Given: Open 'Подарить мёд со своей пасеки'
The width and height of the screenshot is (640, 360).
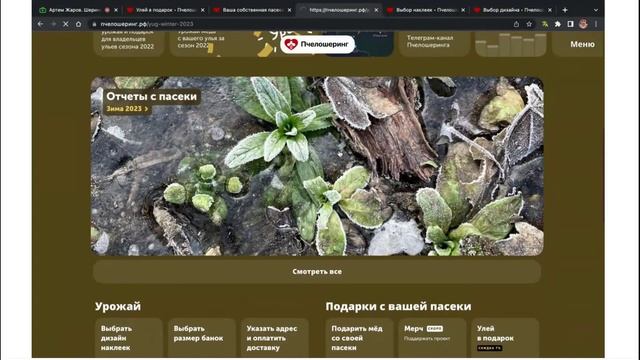Looking at the screenshot, I should [359, 338].
